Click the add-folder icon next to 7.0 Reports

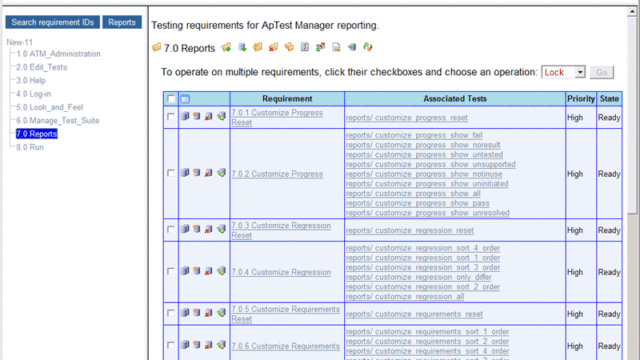tap(226, 47)
